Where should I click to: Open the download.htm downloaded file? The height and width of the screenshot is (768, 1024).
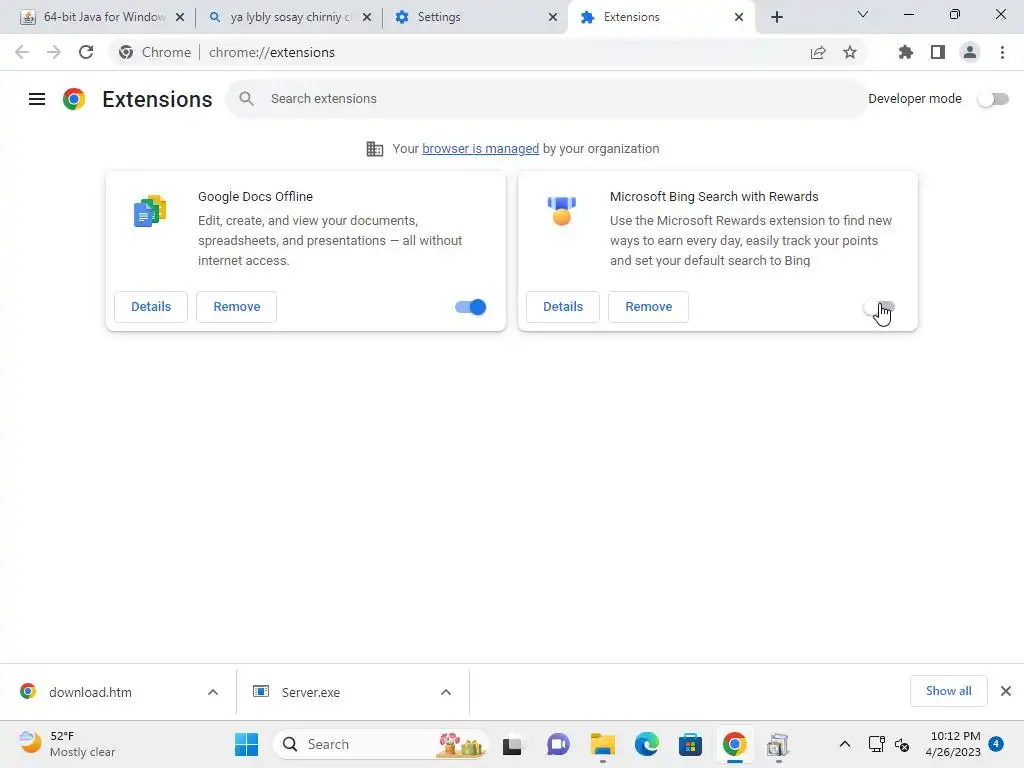(90, 692)
